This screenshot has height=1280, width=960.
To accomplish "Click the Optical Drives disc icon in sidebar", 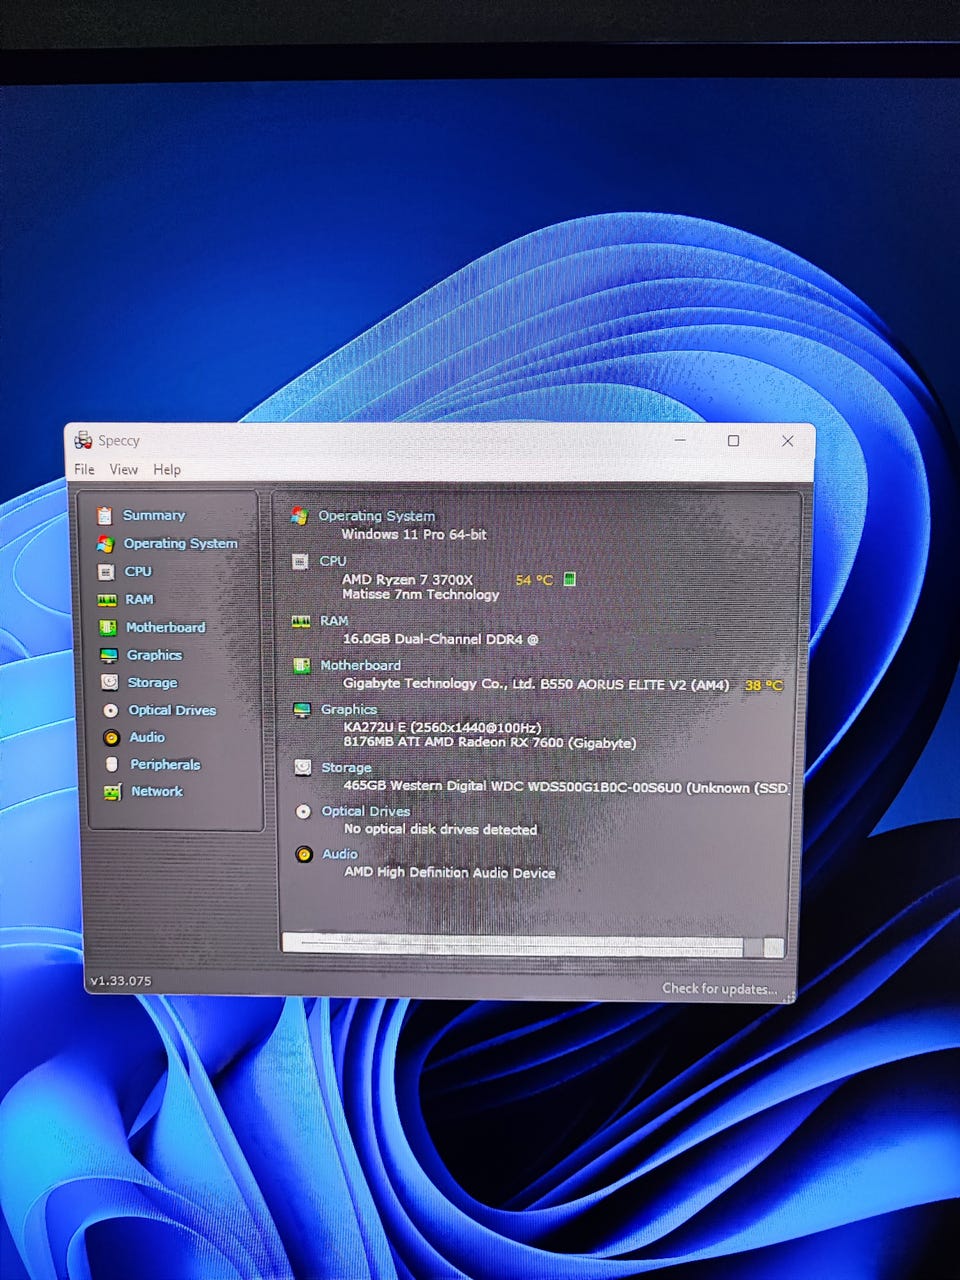I will click(110, 711).
